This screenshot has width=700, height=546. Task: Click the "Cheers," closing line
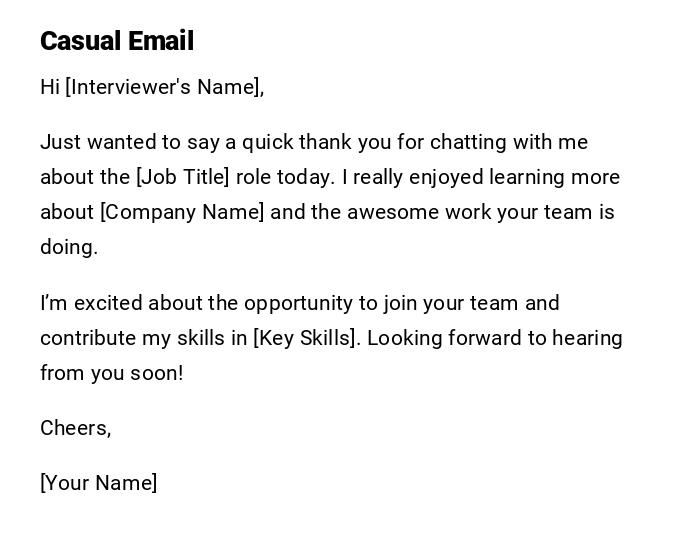click(x=76, y=428)
